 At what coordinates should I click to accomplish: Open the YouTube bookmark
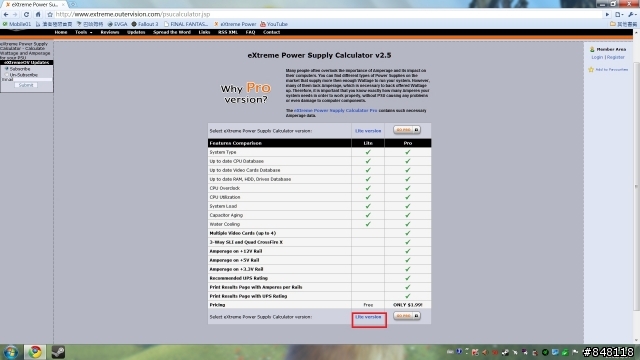click(274, 24)
